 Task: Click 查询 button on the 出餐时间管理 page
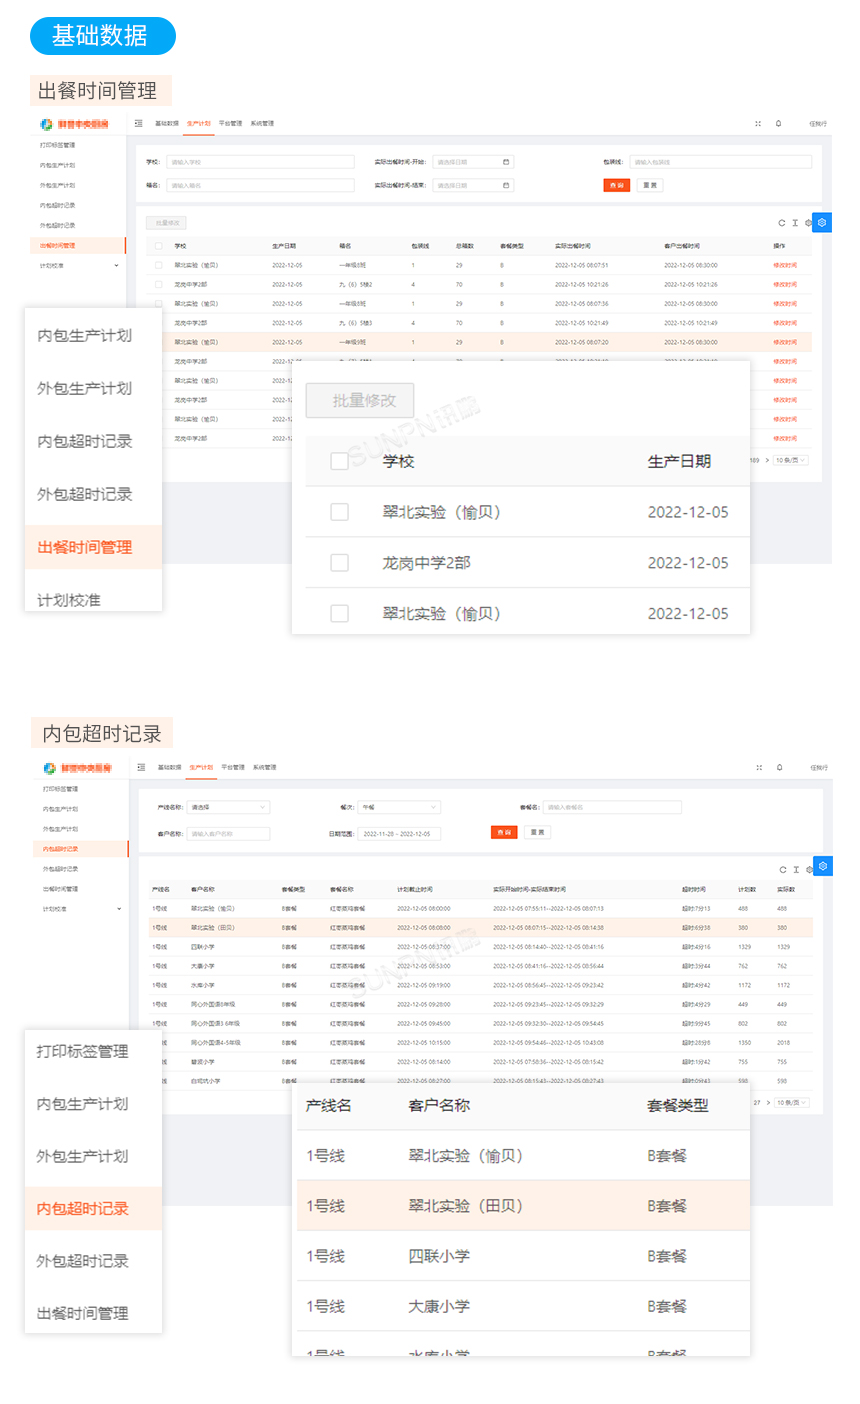point(617,185)
